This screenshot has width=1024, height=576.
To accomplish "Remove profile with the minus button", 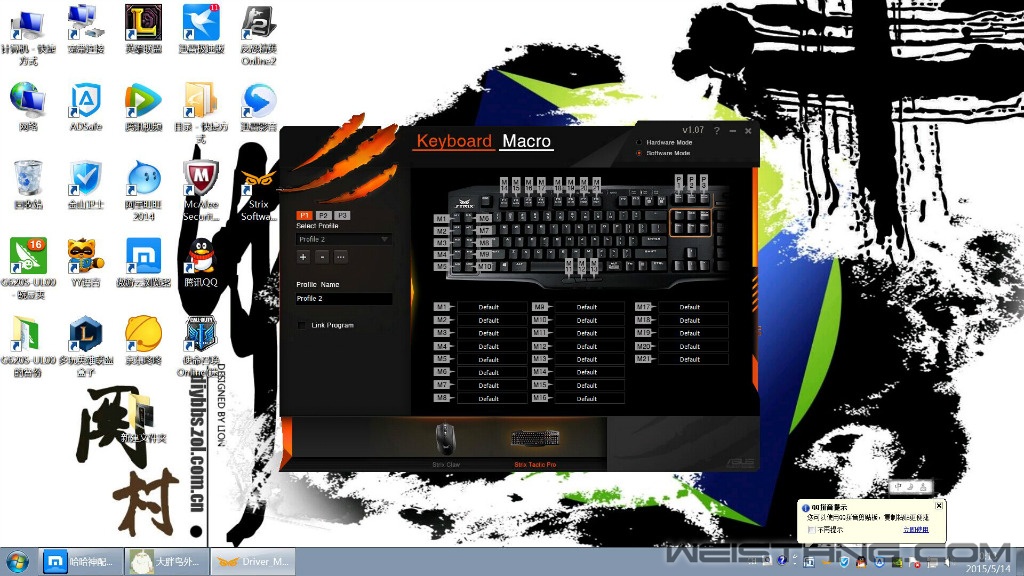I will click(x=322, y=257).
